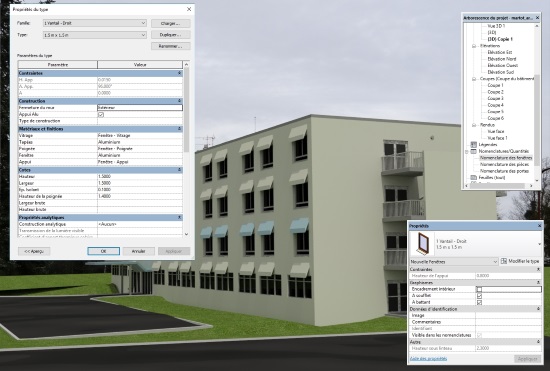
Task: Collapse the Coupes tree node
Action: point(474,79)
